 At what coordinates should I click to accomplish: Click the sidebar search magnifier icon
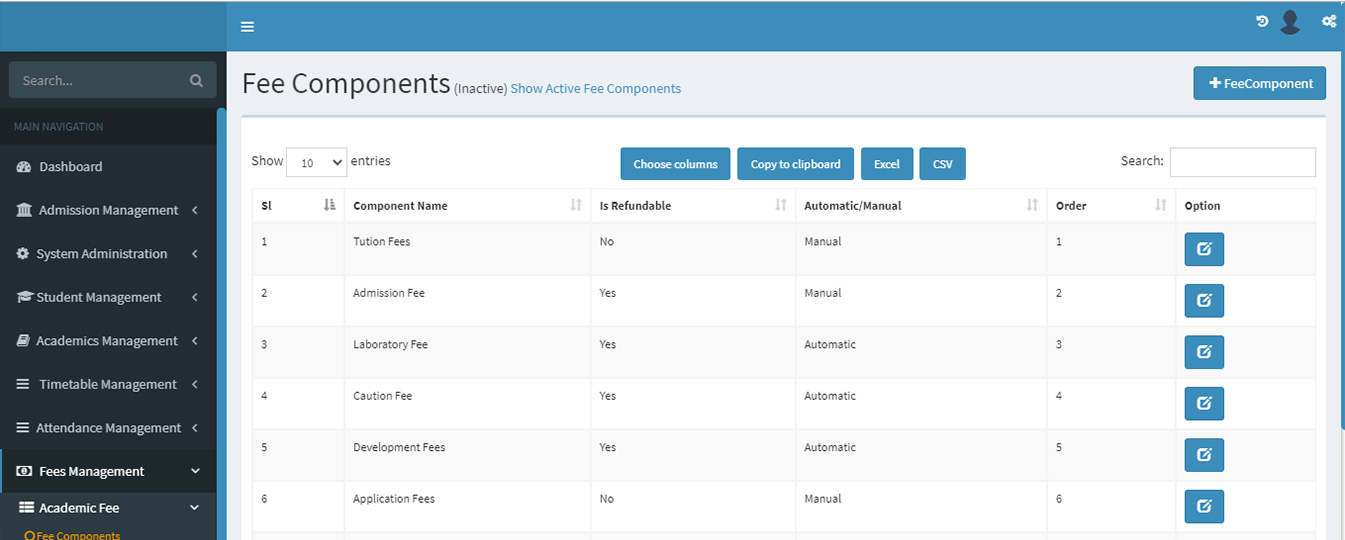coord(196,80)
